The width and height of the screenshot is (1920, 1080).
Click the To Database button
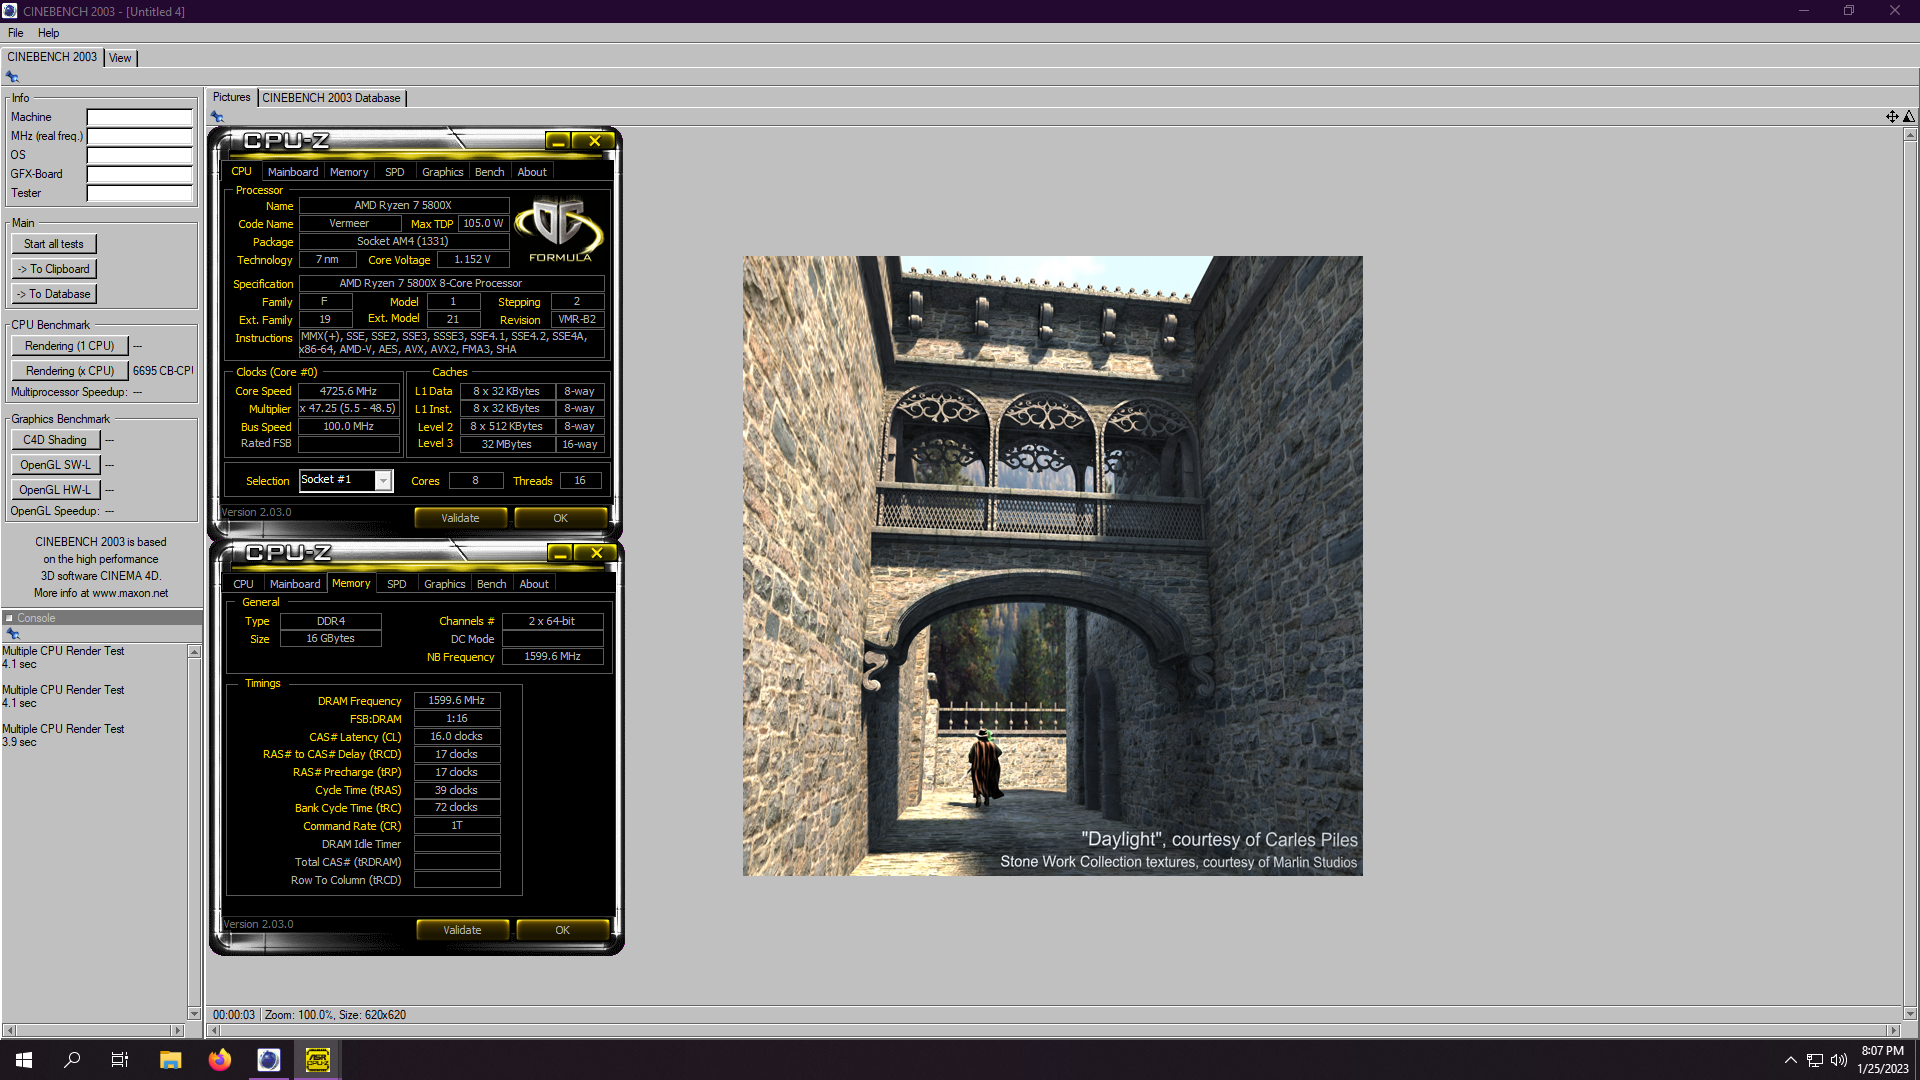coord(54,294)
